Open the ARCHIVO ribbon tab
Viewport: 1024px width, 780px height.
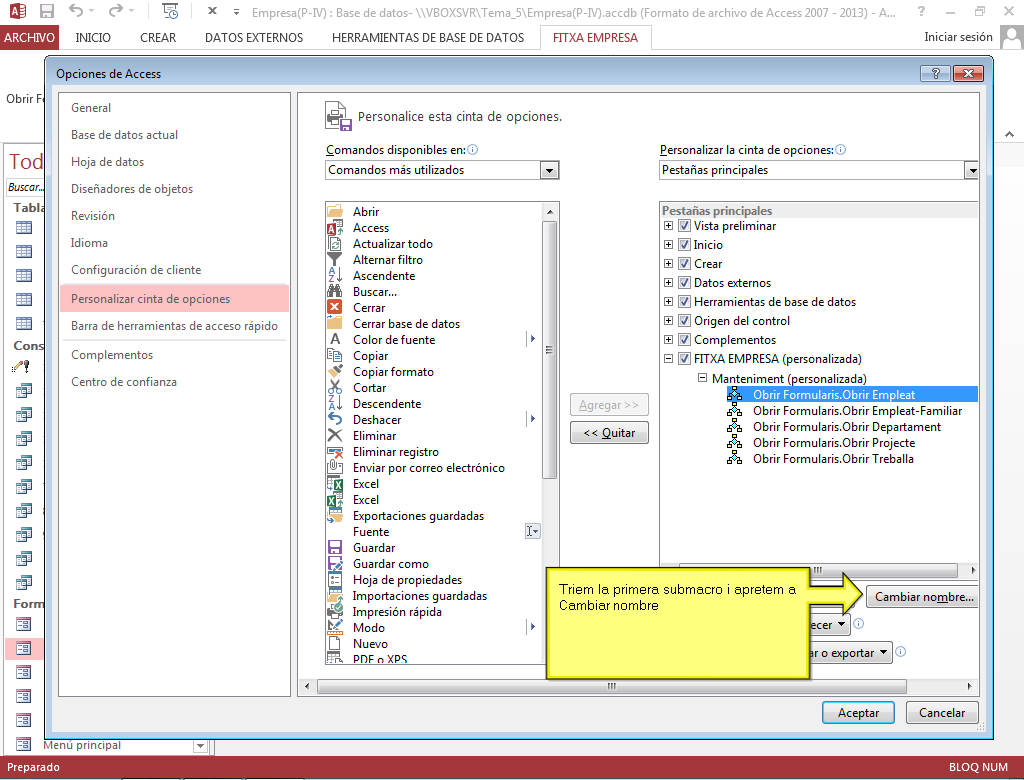click(x=29, y=37)
